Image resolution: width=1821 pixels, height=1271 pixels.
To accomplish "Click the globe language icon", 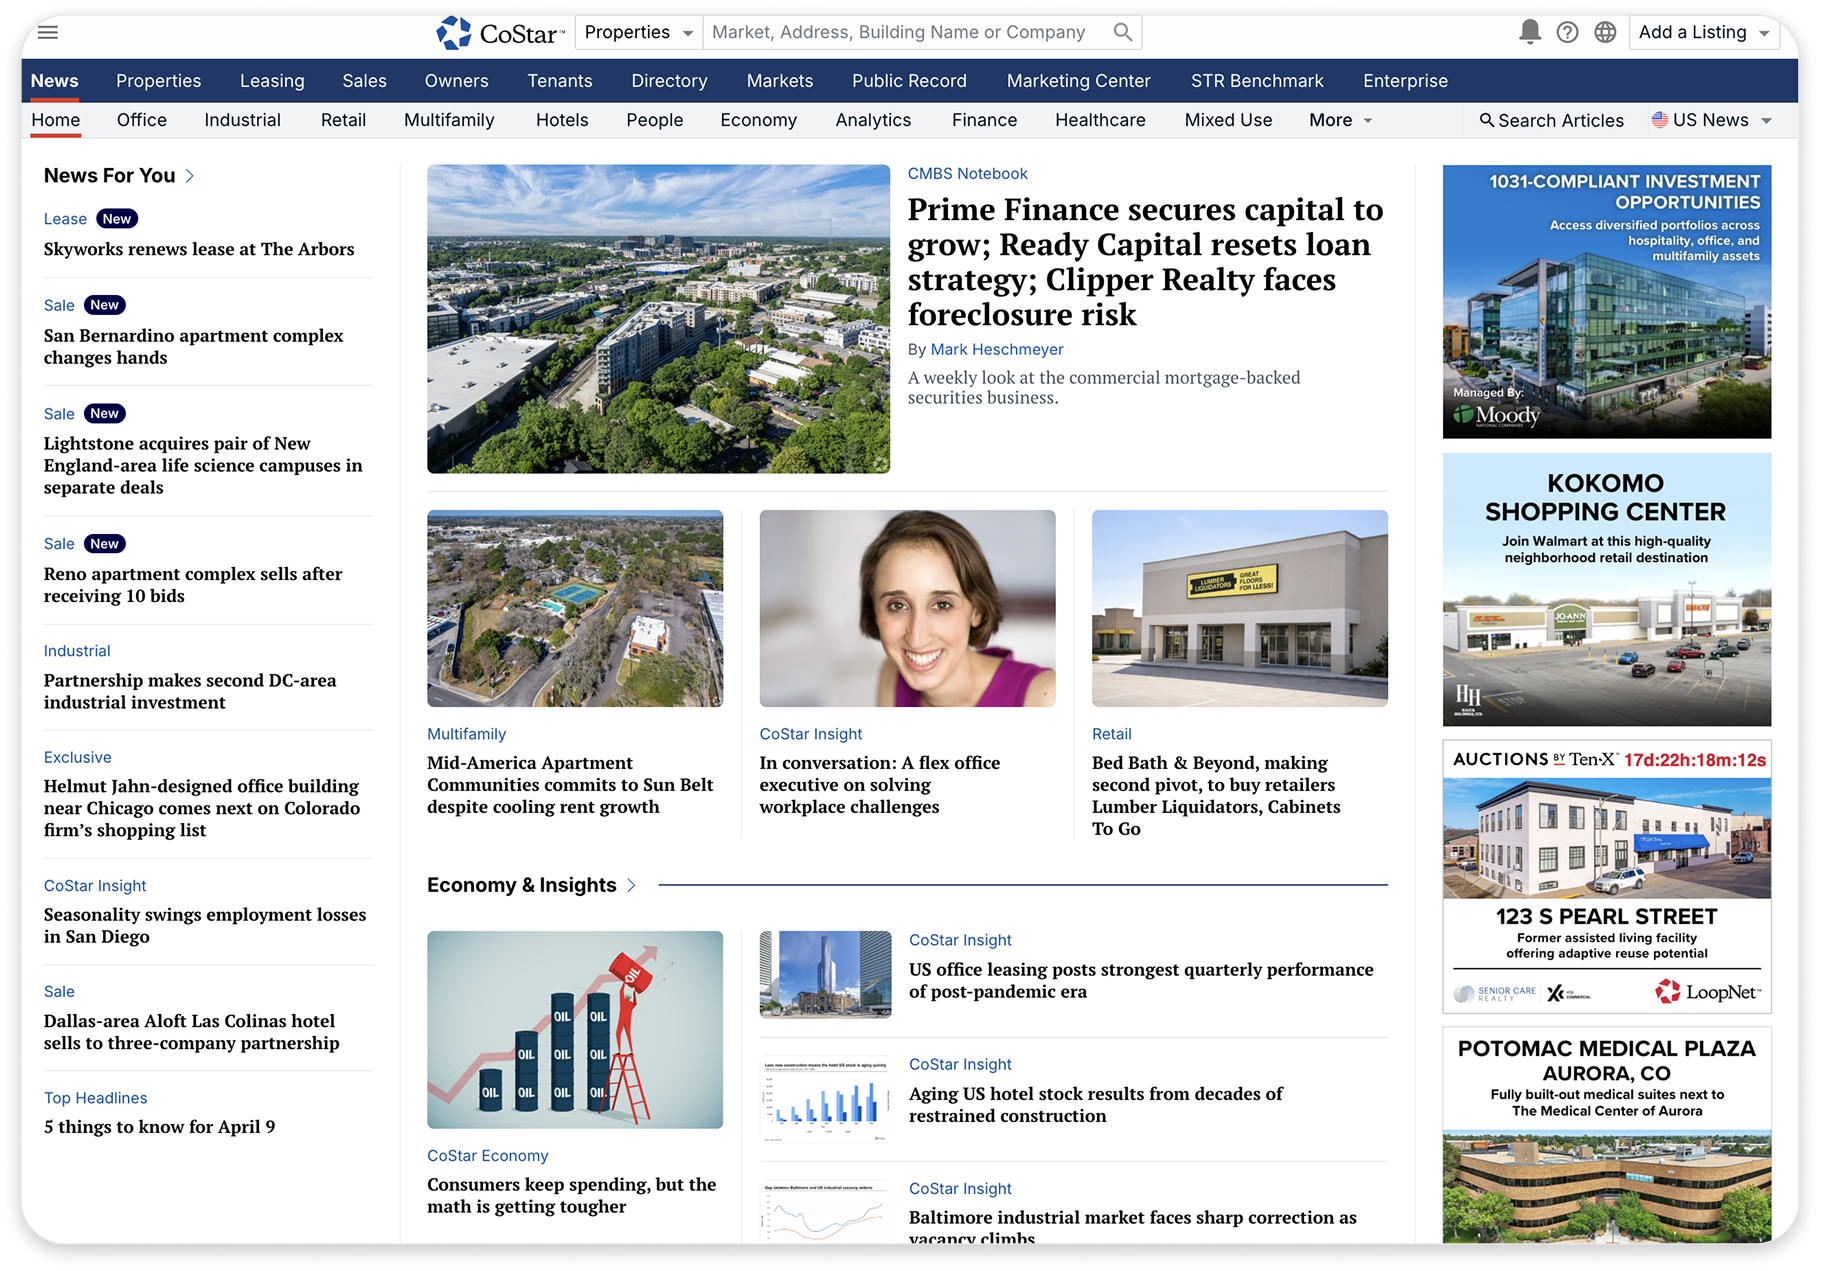I will (1605, 32).
